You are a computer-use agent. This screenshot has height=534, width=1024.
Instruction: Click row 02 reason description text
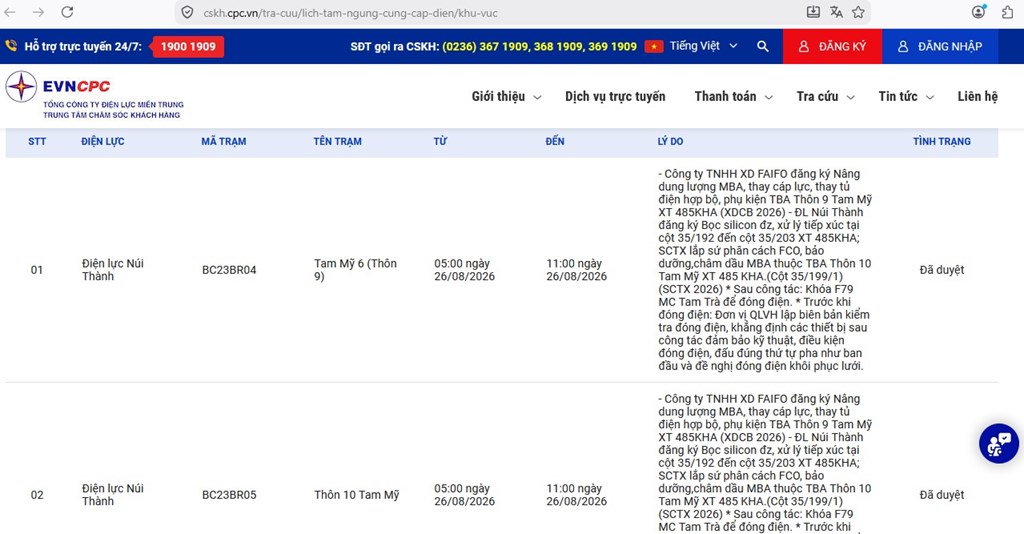click(765, 463)
